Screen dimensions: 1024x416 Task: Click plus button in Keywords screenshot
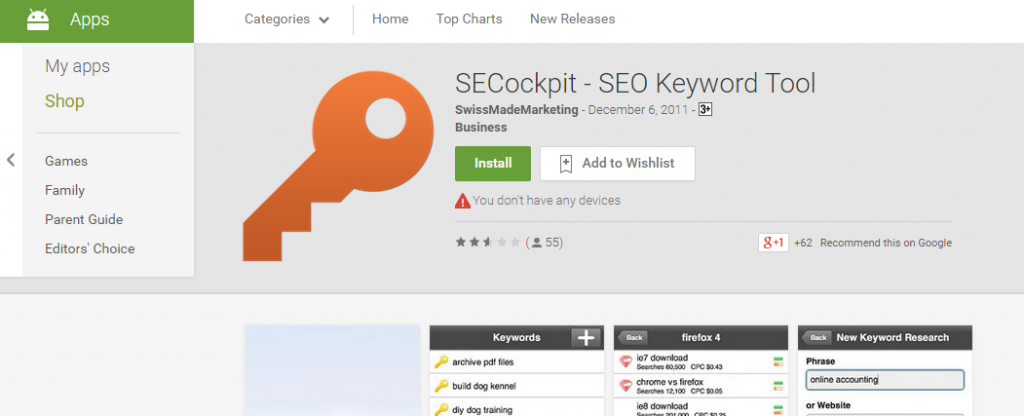[x=586, y=338]
